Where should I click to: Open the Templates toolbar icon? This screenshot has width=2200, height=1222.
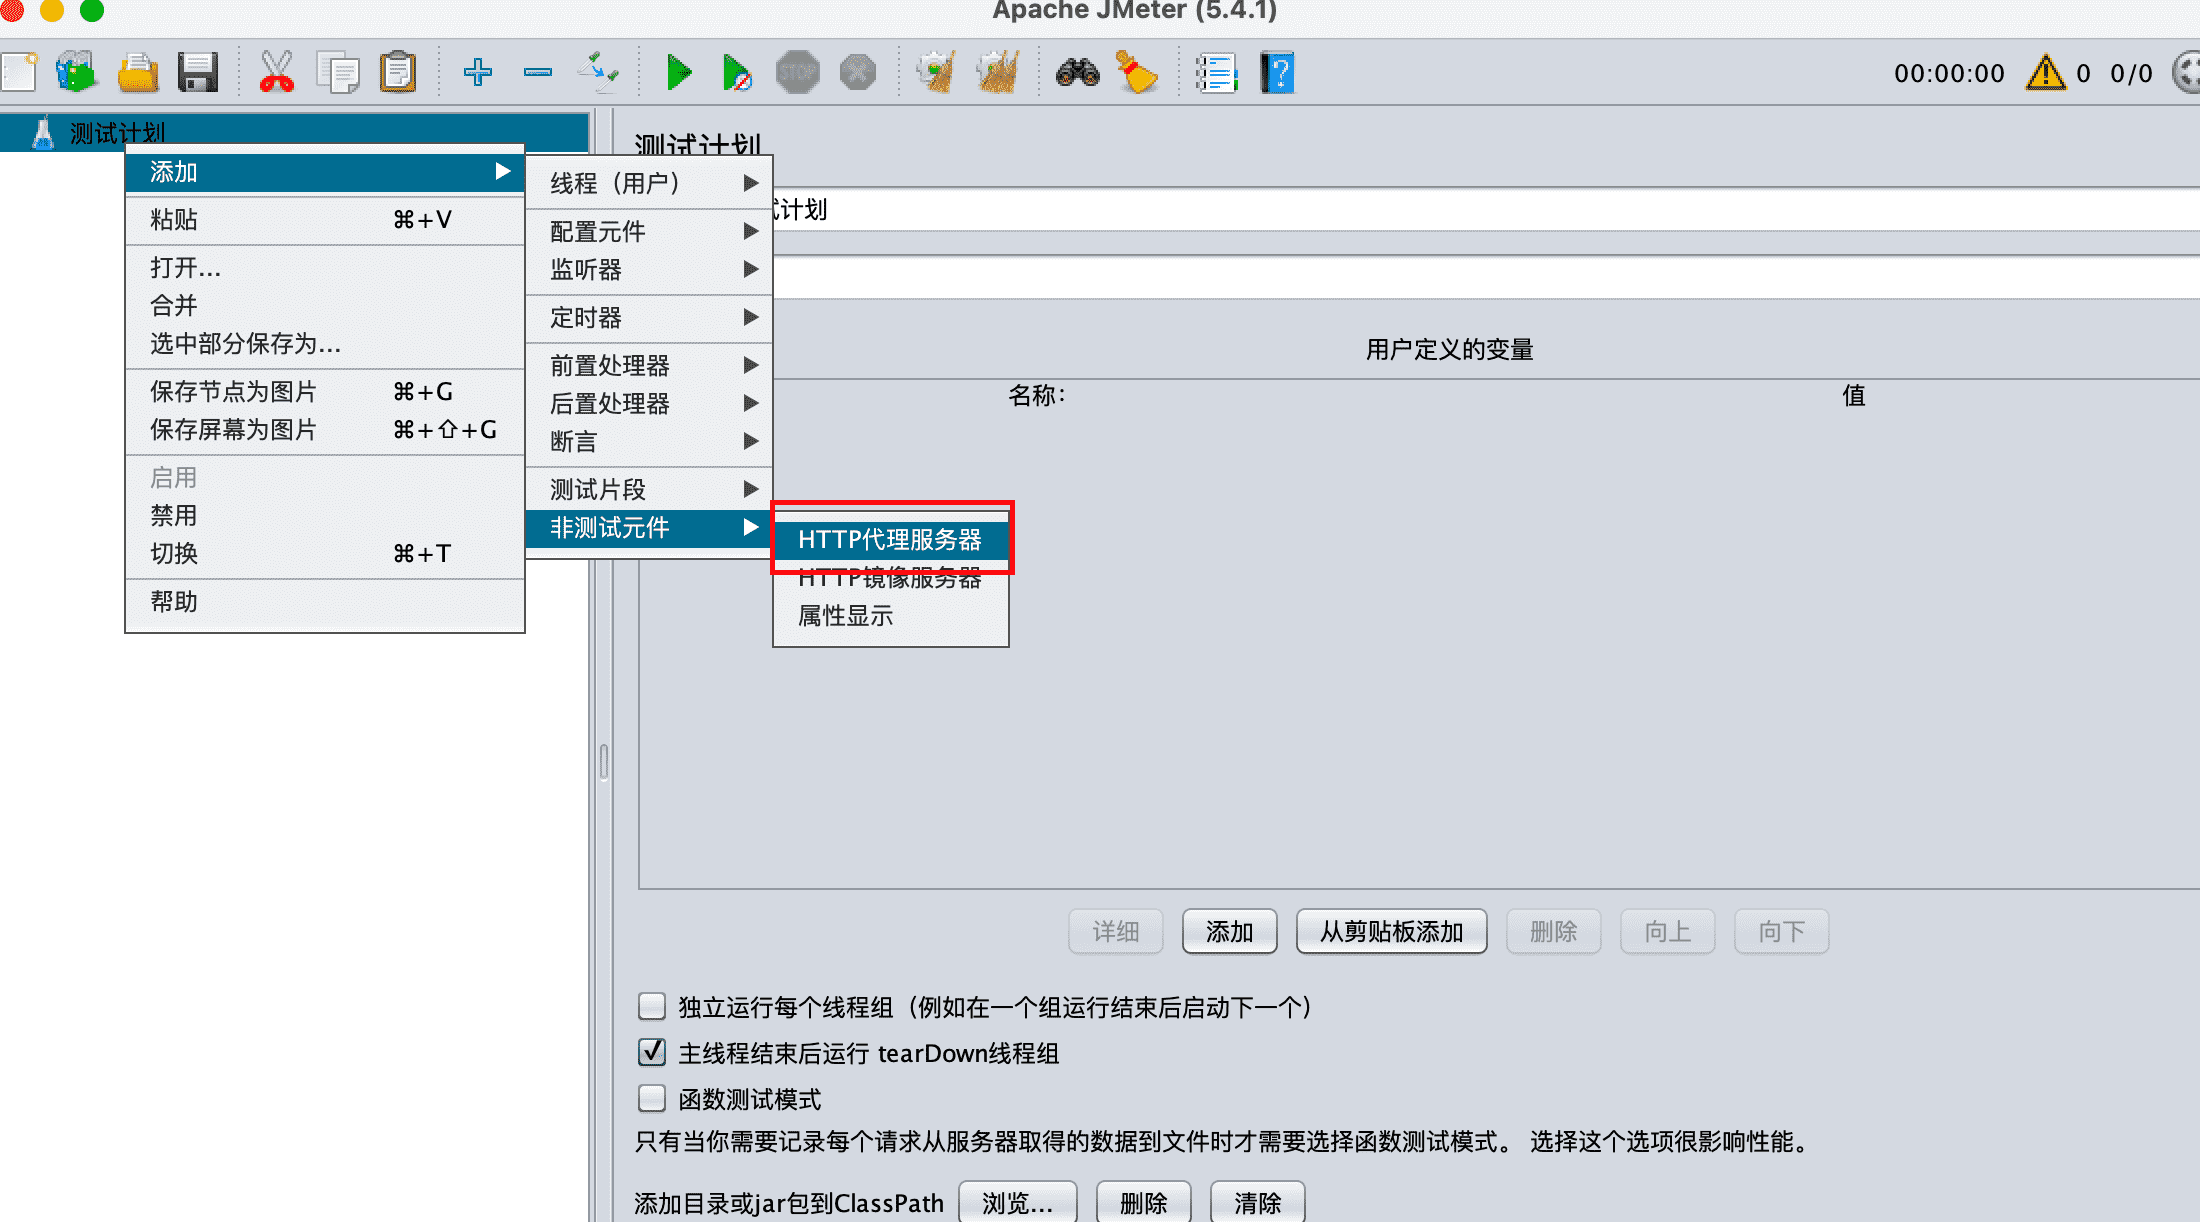coord(77,72)
